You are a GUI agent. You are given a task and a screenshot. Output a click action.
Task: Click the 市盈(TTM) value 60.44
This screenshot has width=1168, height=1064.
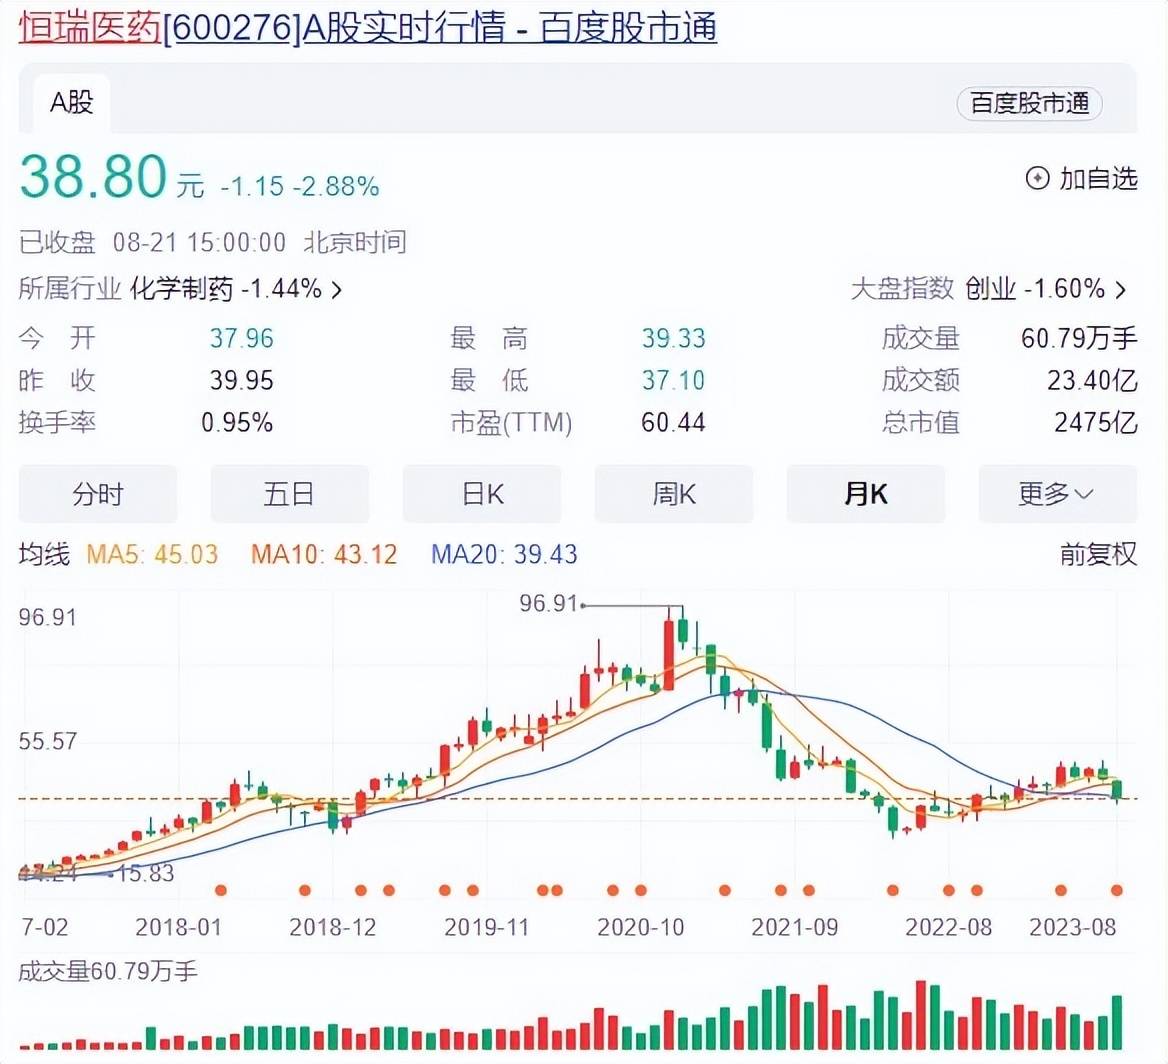click(673, 423)
